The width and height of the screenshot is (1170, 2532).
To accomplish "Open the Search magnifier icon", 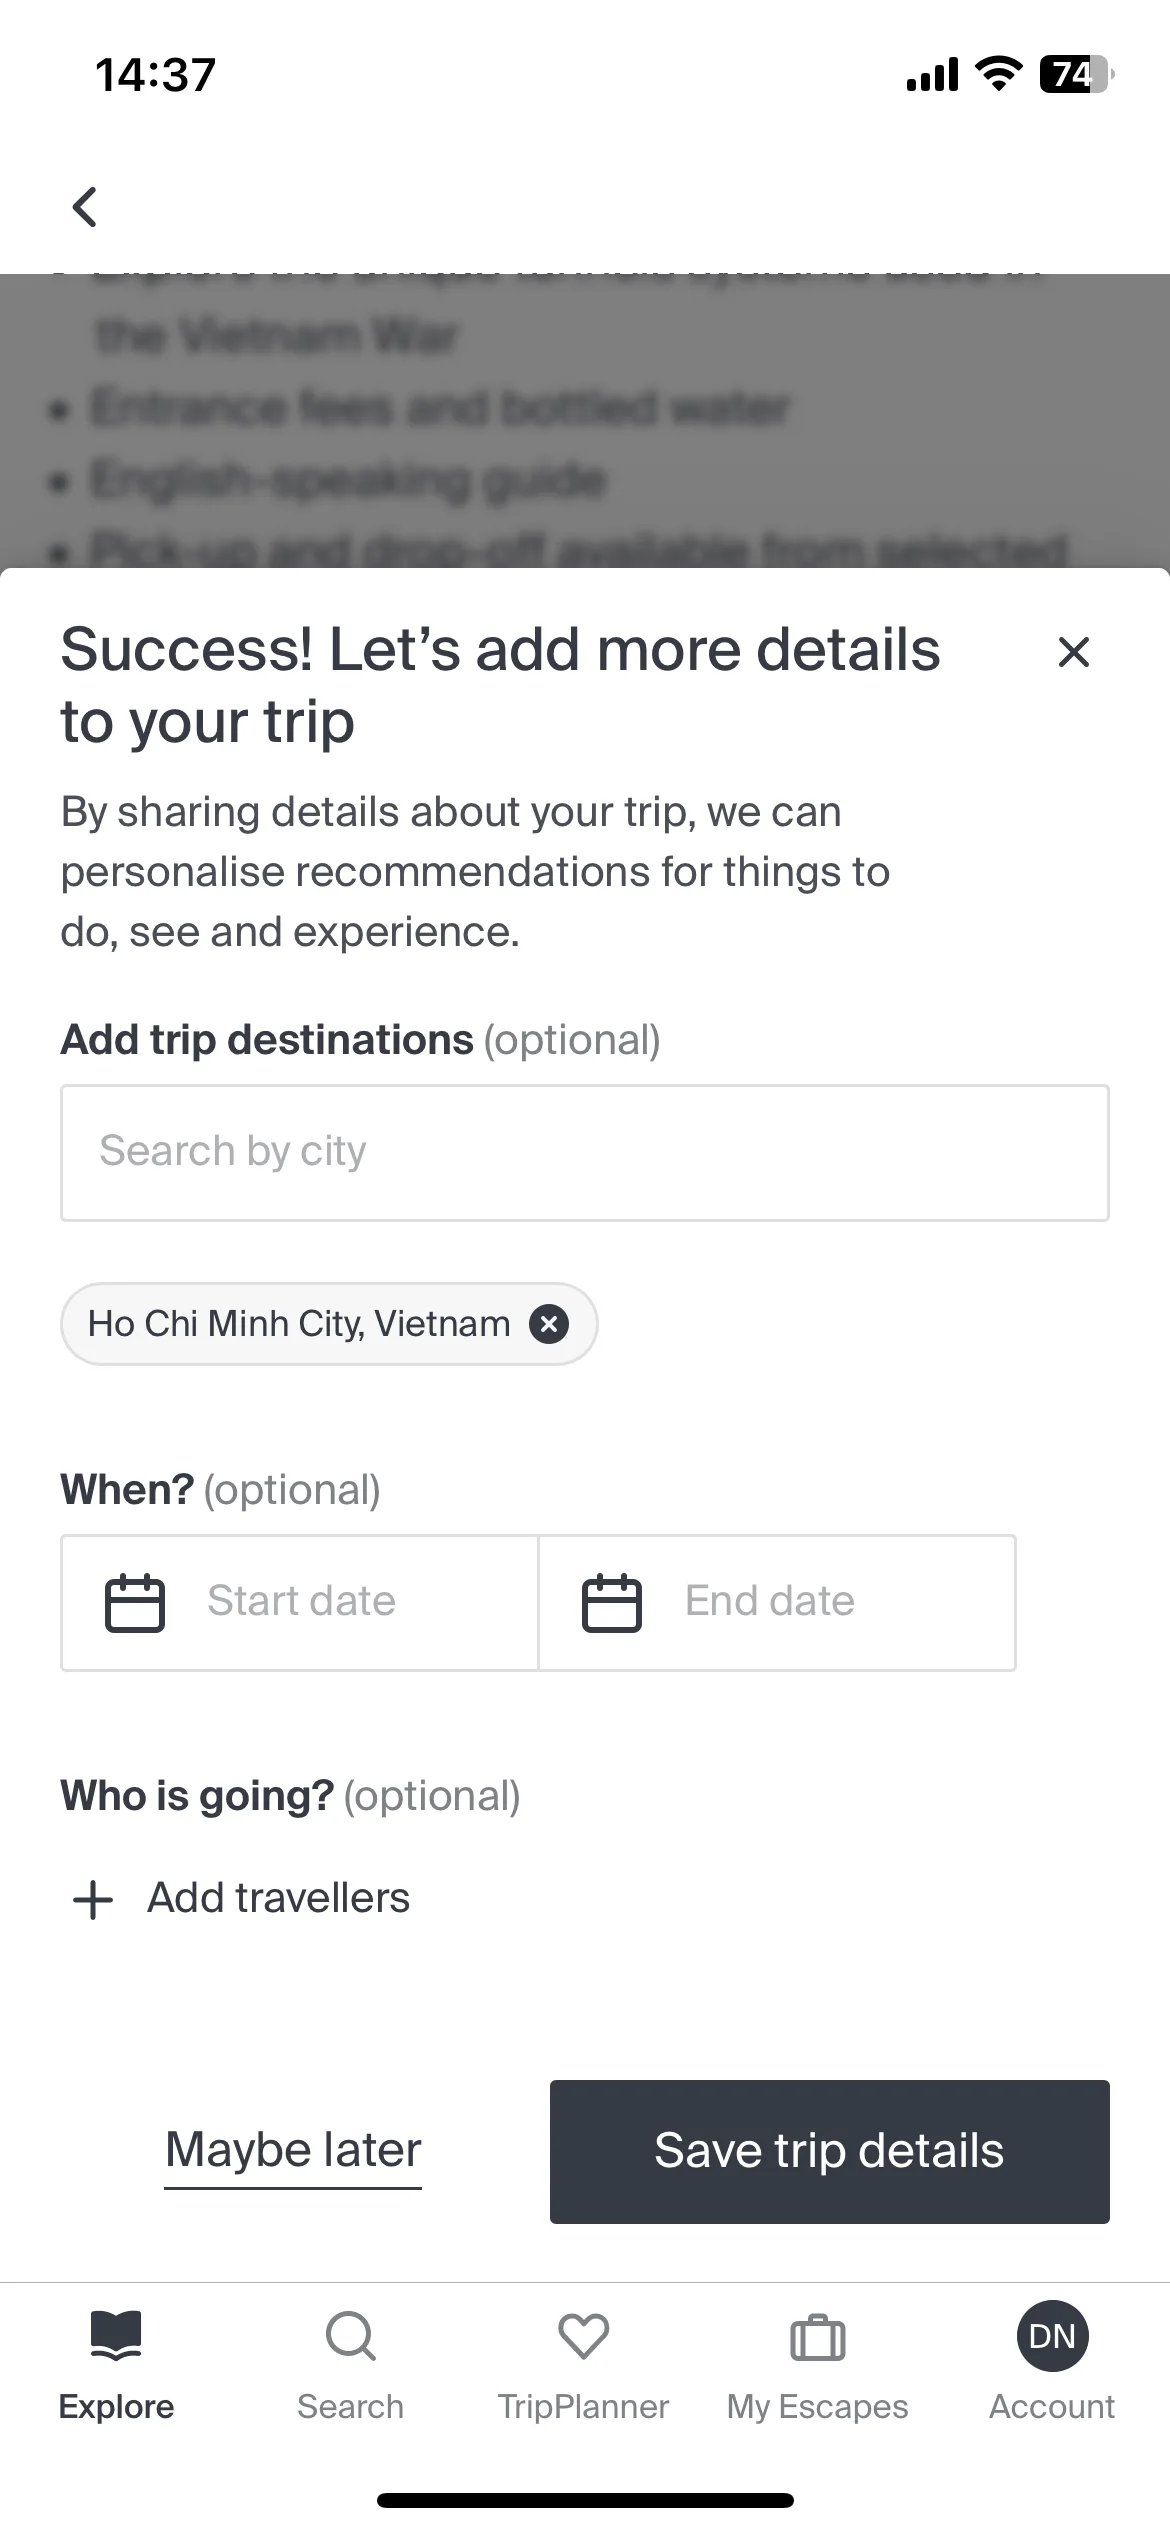I will pyautogui.click(x=351, y=2336).
